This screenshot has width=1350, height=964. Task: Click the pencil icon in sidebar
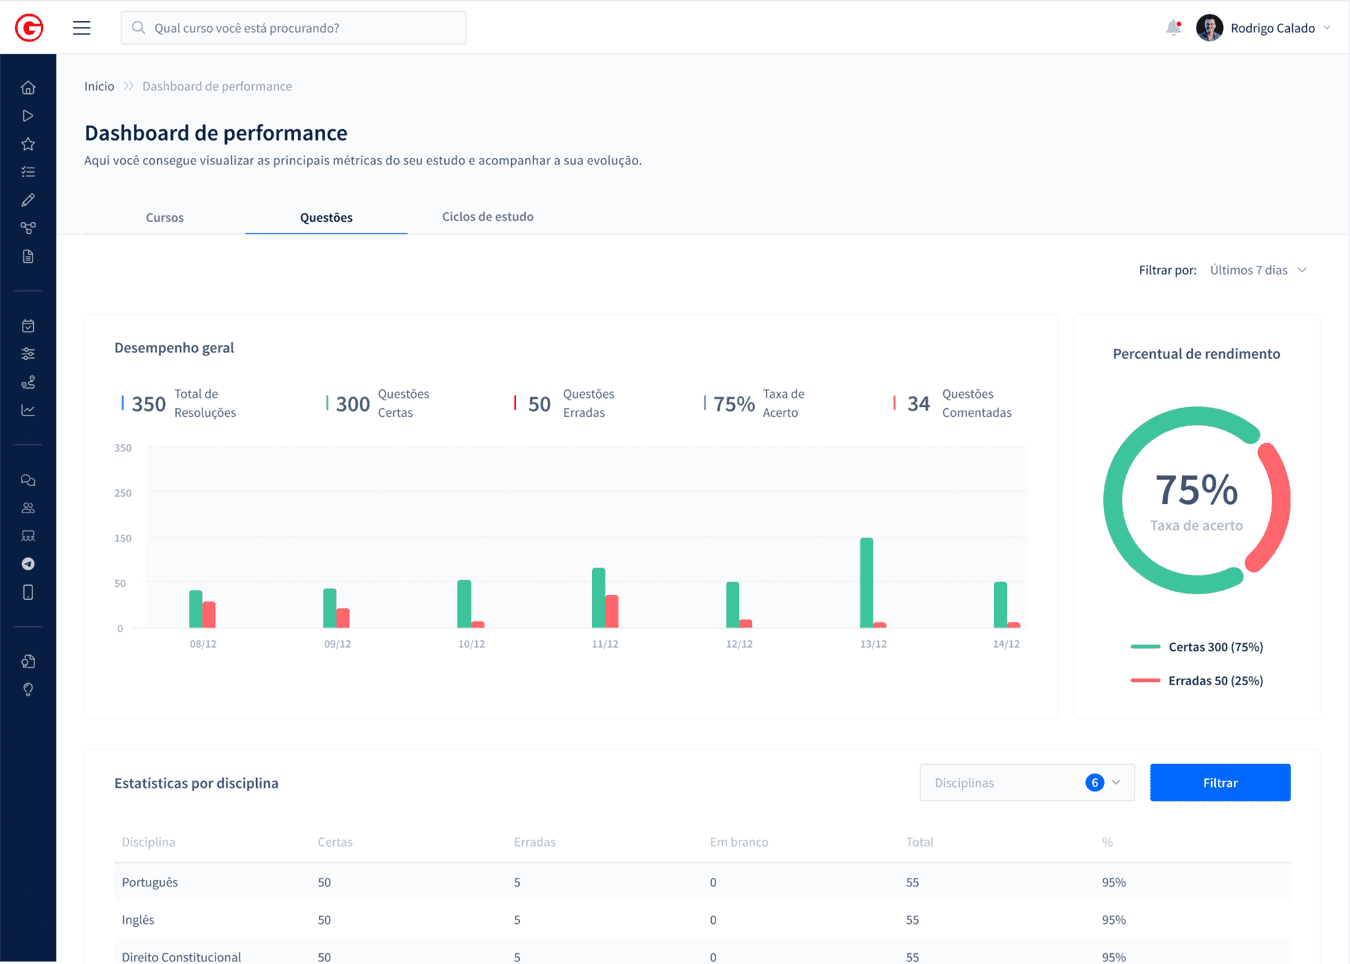coord(28,200)
